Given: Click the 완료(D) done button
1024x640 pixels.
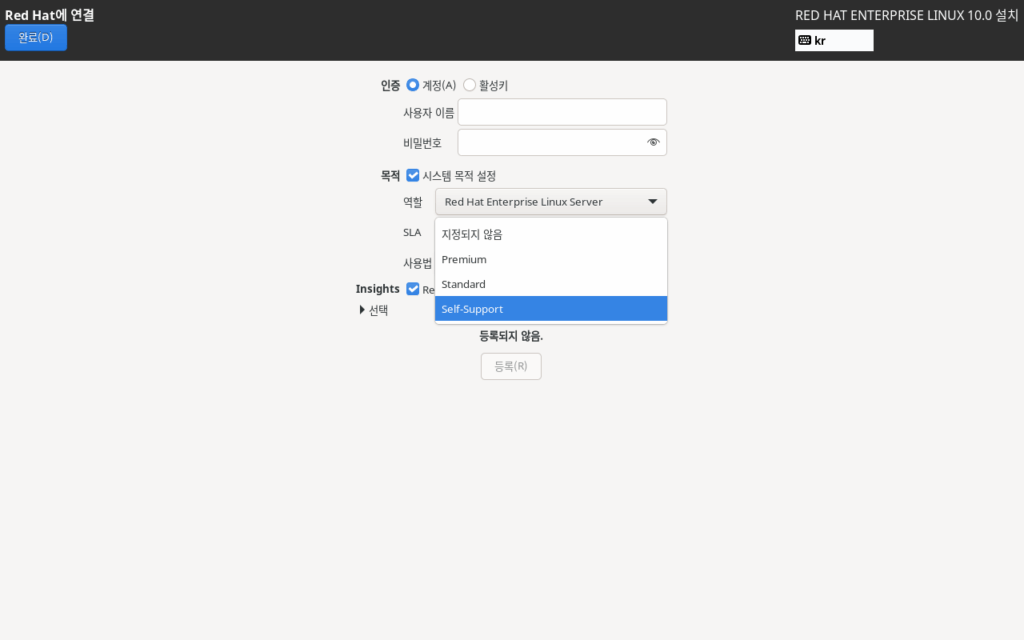Looking at the screenshot, I should tap(36, 38).
